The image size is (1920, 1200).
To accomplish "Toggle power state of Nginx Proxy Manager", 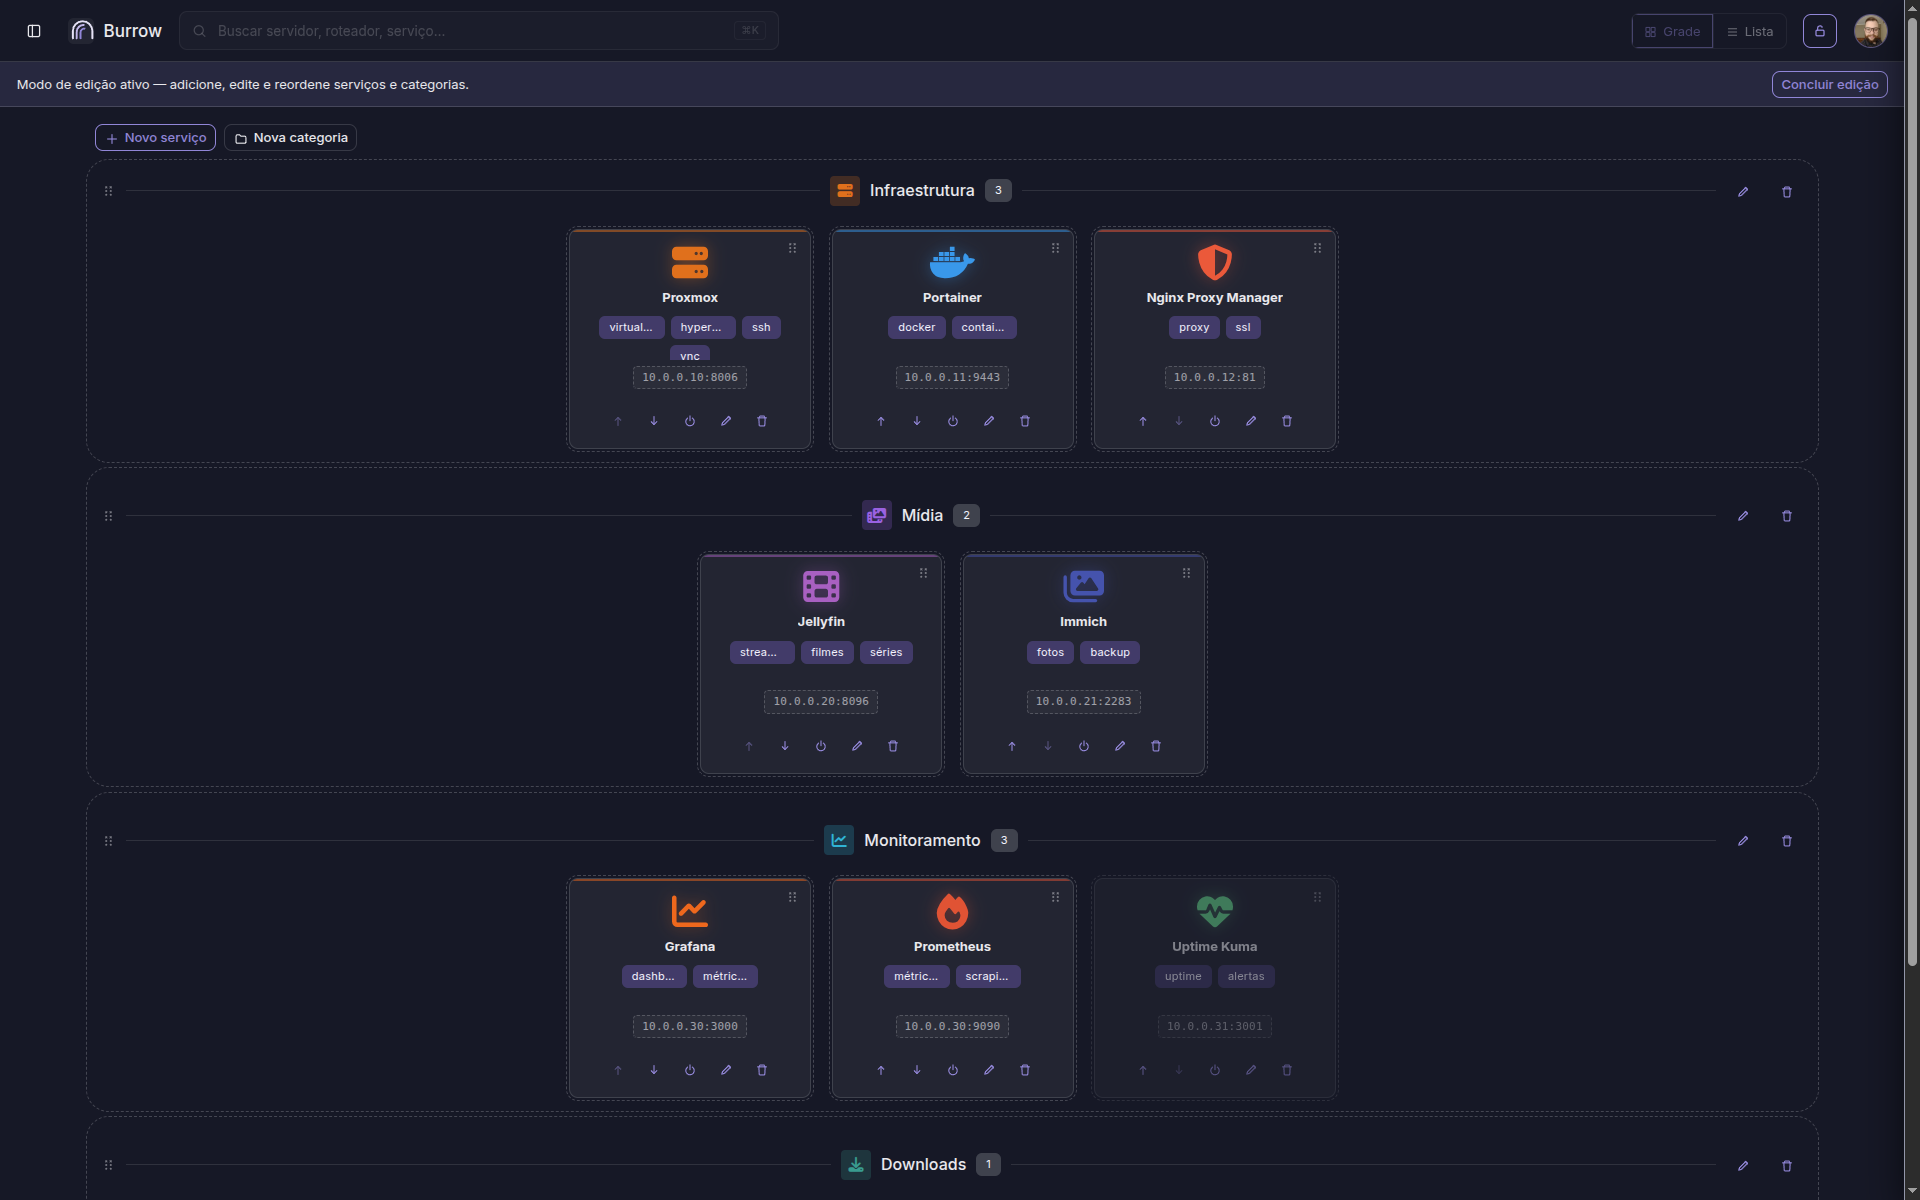I will (x=1215, y=421).
